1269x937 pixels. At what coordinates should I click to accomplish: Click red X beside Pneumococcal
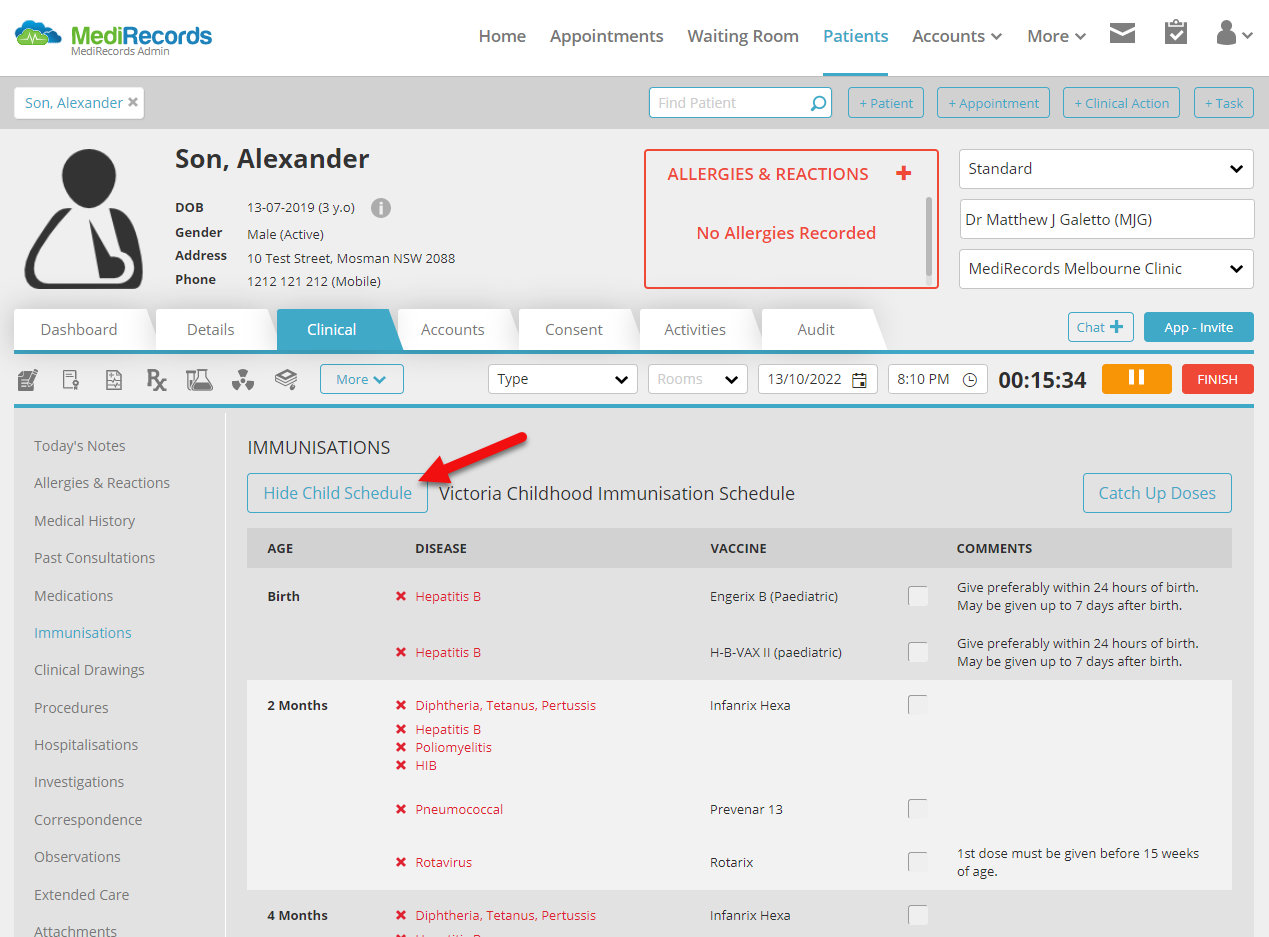401,809
